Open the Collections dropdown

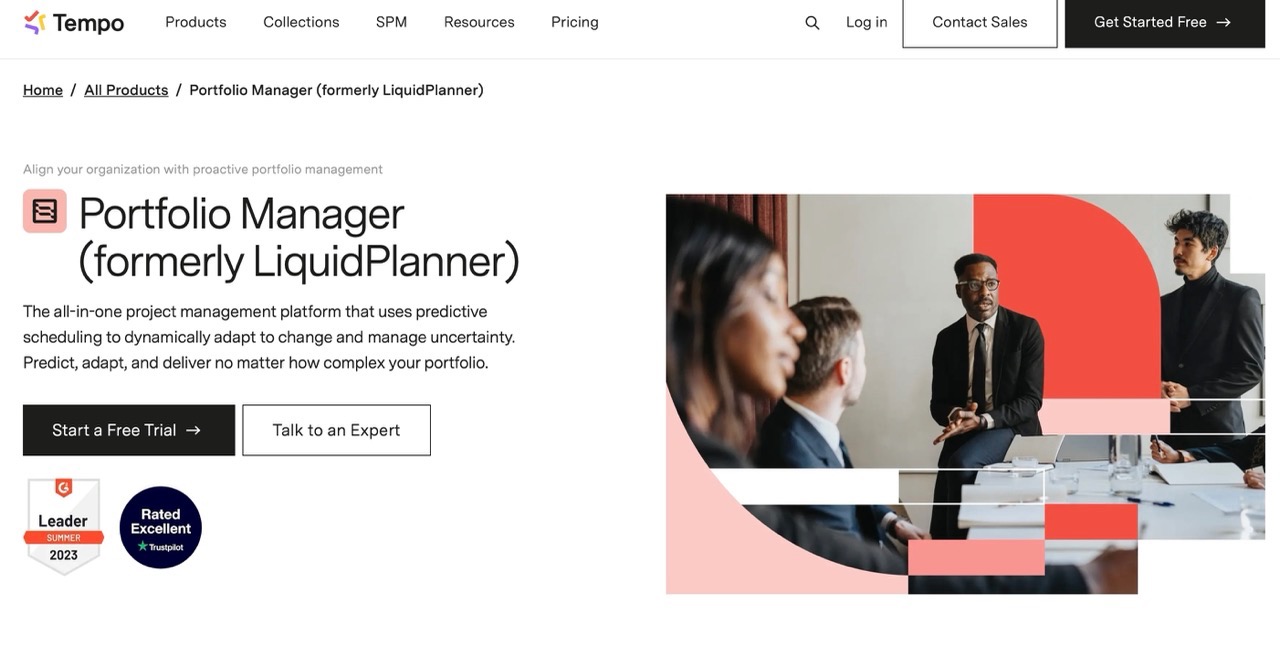(300, 21)
